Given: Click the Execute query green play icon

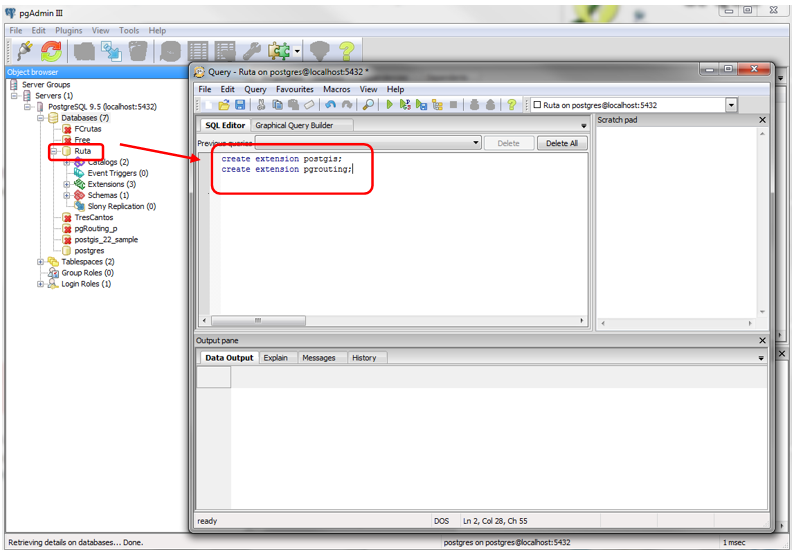Looking at the screenshot, I should [x=390, y=105].
